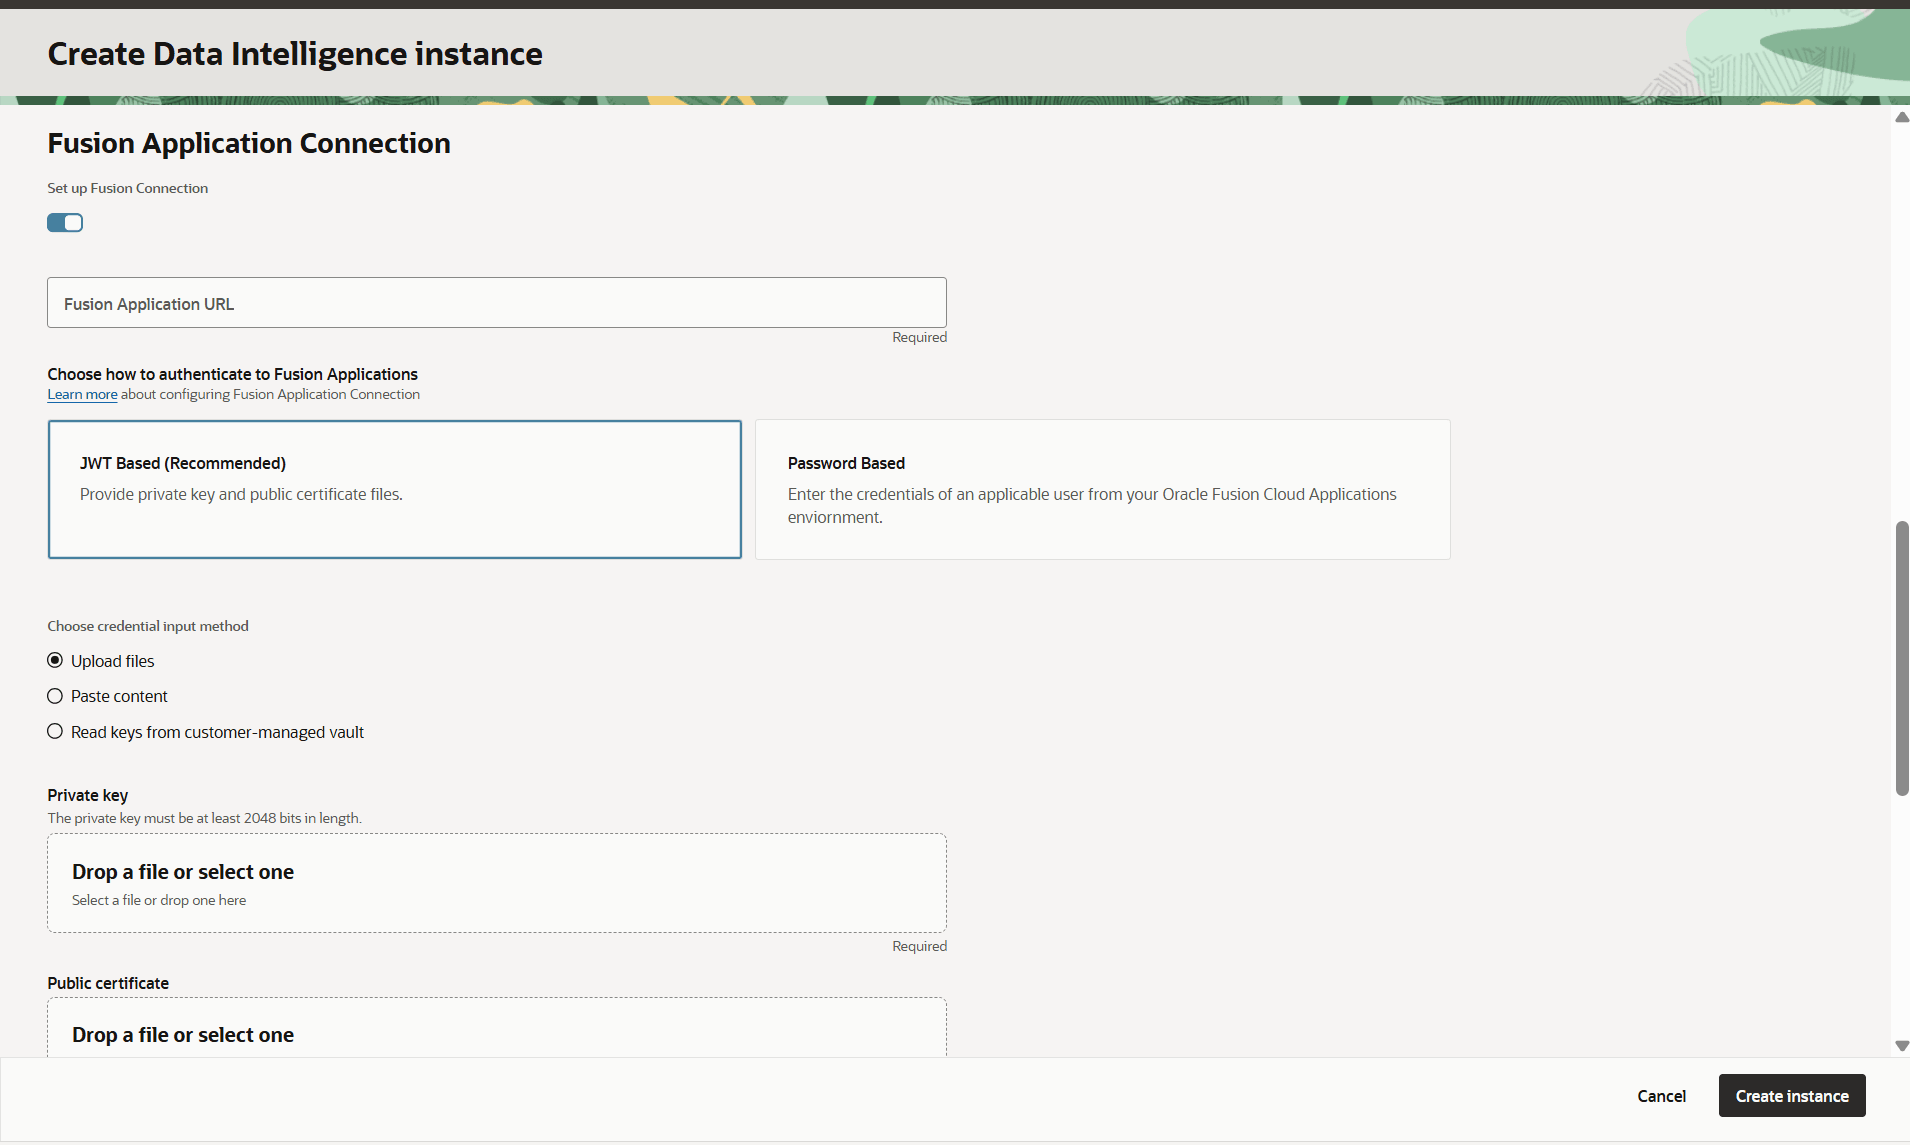Click the Fusion Application URL input field
Image resolution: width=1910 pixels, height=1145 pixels.
[496, 302]
